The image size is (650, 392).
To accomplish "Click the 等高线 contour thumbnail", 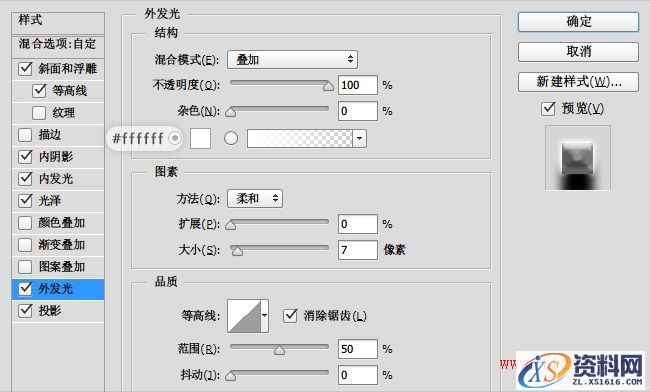I will click(x=244, y=316).
